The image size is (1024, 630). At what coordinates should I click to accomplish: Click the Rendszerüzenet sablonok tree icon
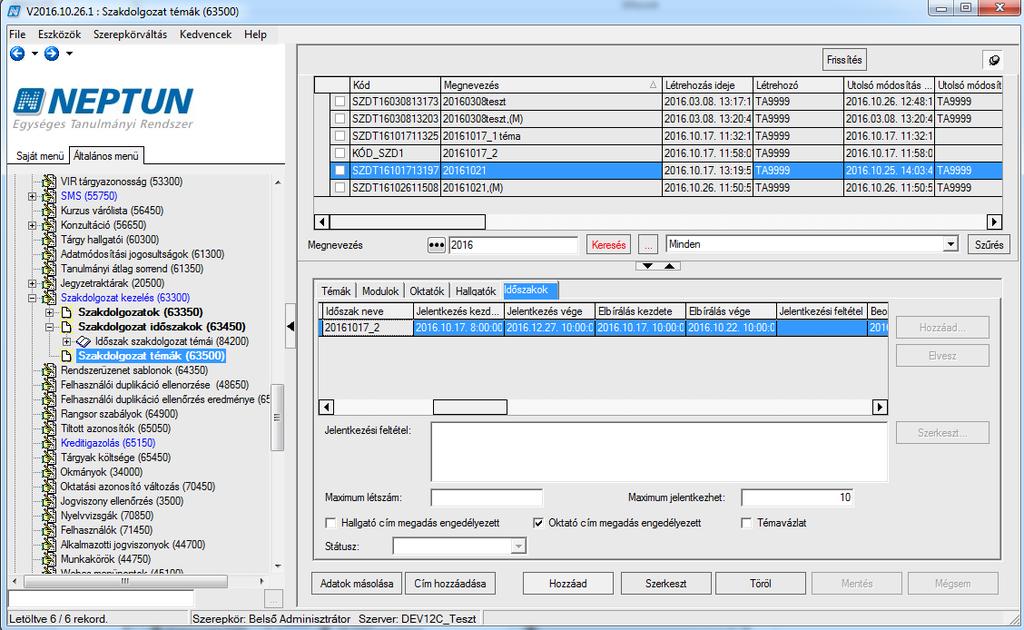[x=49, y=370]
